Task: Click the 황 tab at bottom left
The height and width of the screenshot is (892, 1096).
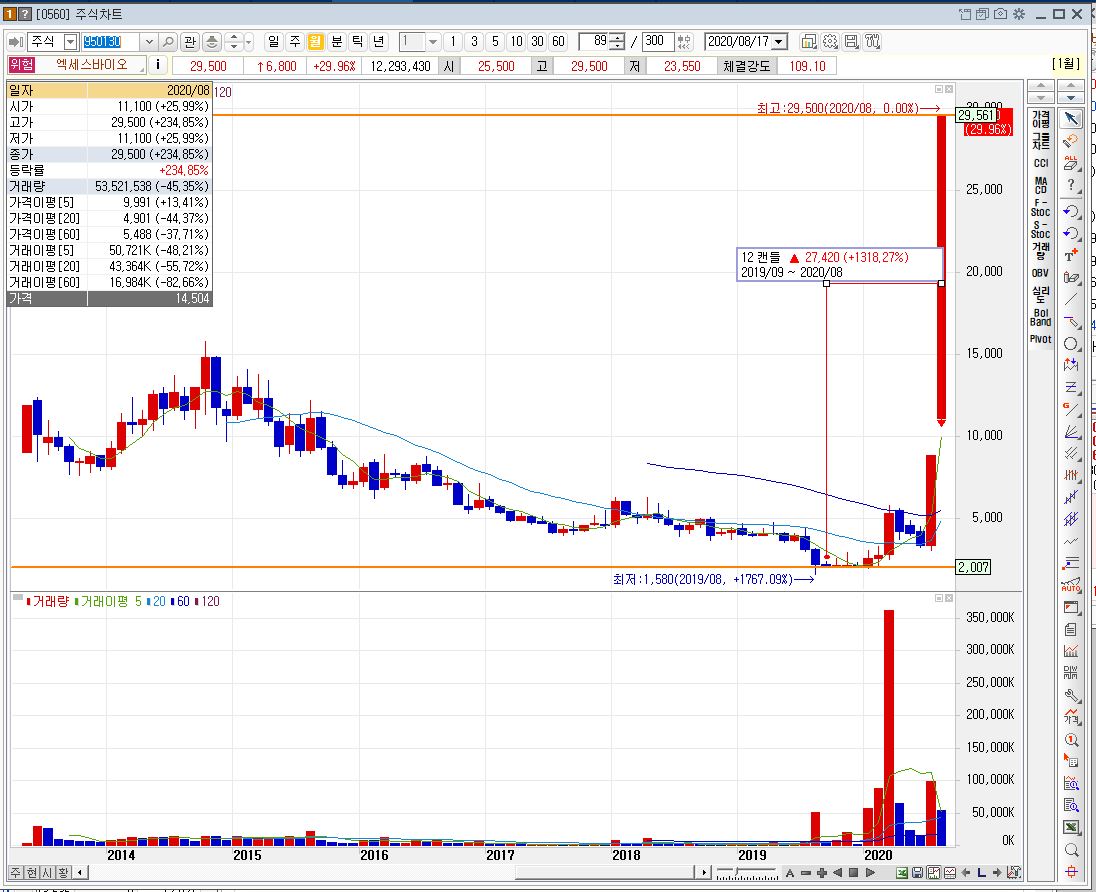Action: tap(63, 872)
